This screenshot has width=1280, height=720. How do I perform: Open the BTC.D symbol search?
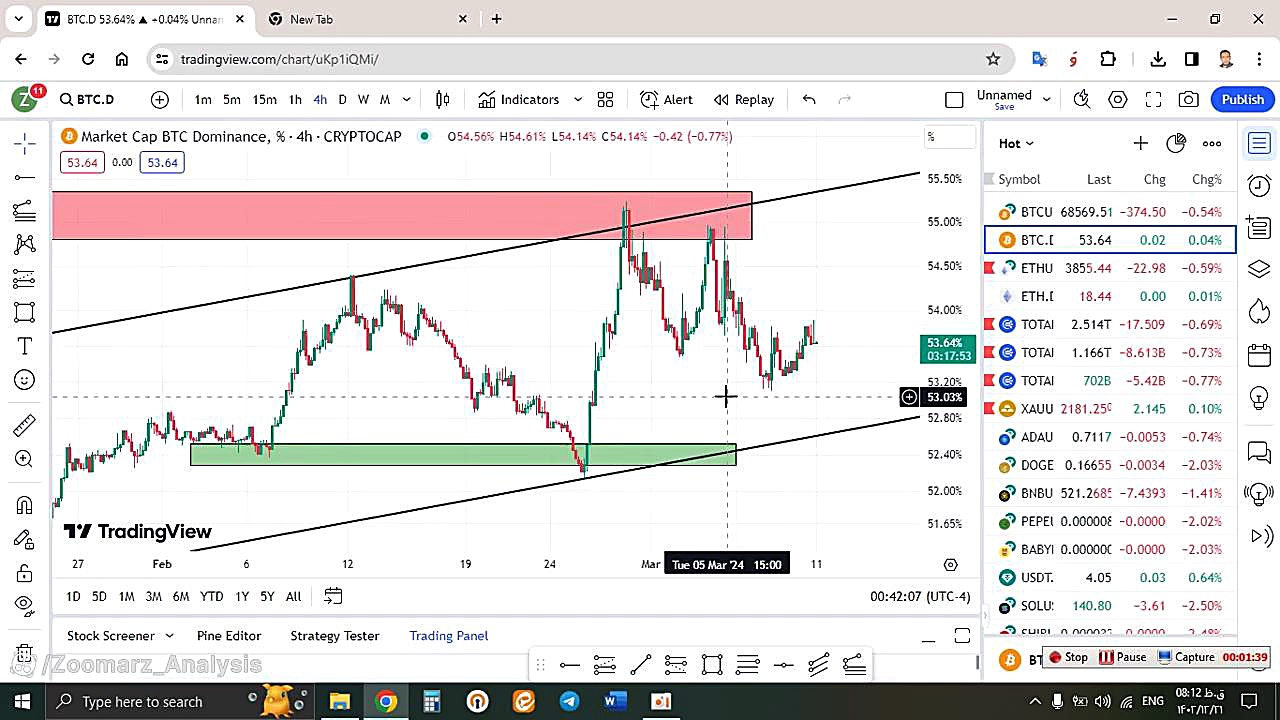click(87, 99)
